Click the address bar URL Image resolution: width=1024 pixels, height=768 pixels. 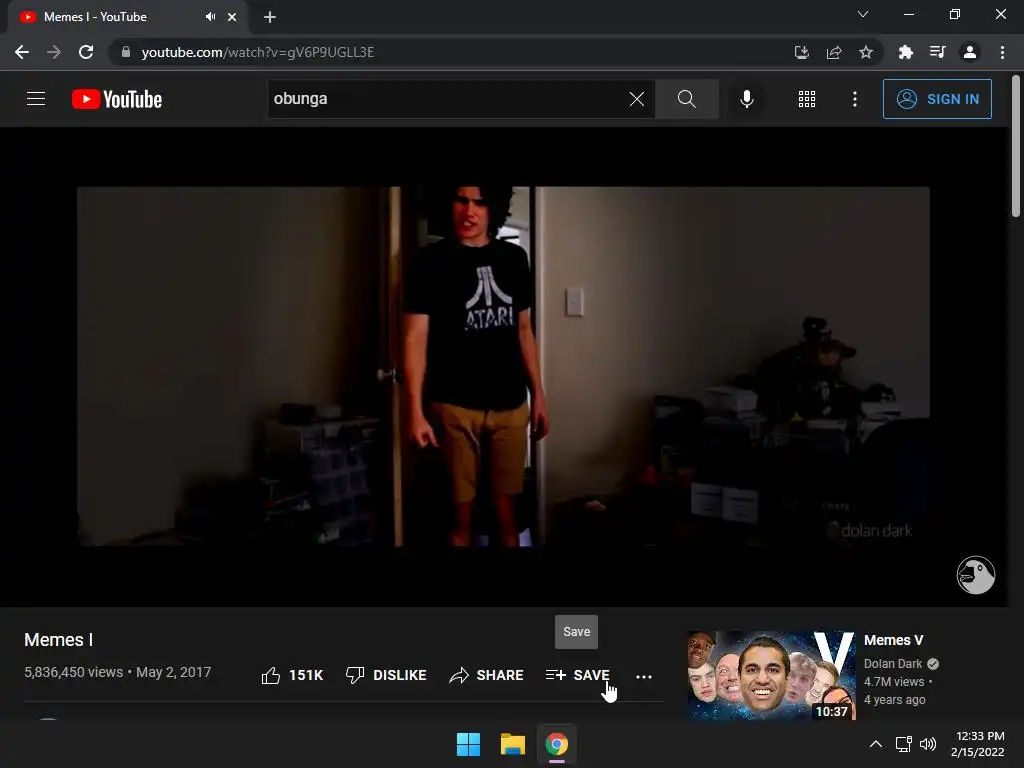(x=257, y=52)
